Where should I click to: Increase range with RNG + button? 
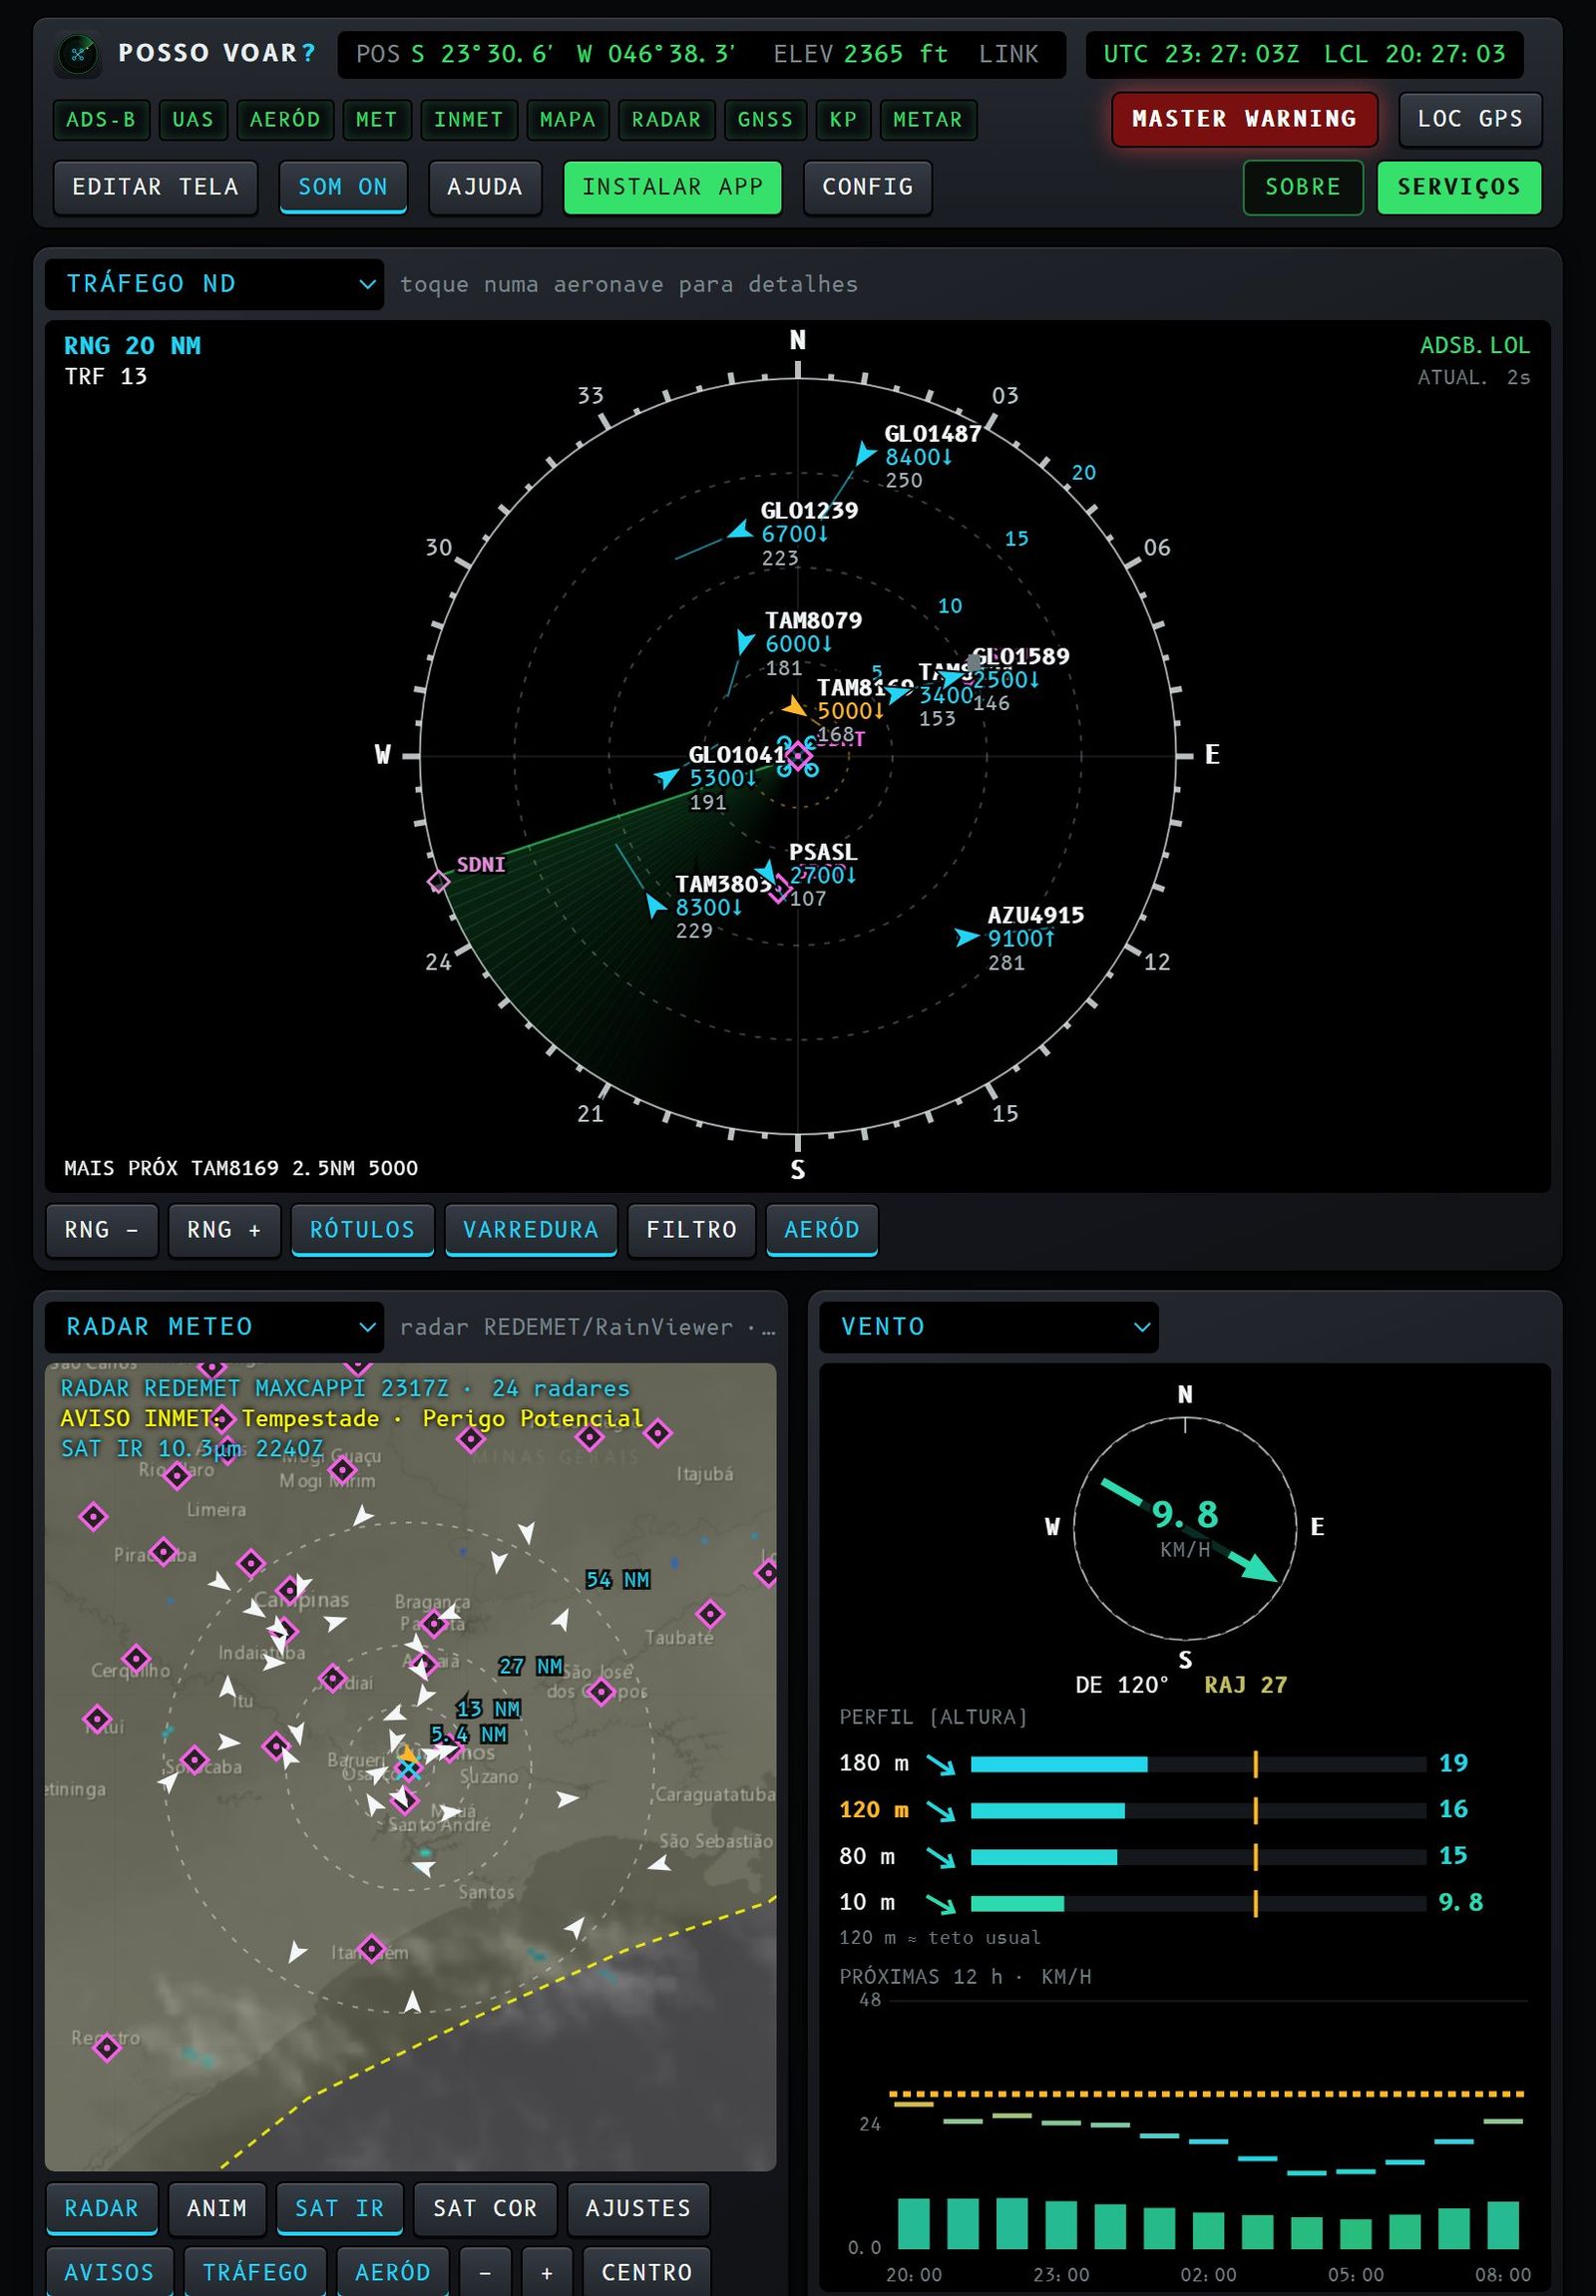click(x=224, y=1229)
